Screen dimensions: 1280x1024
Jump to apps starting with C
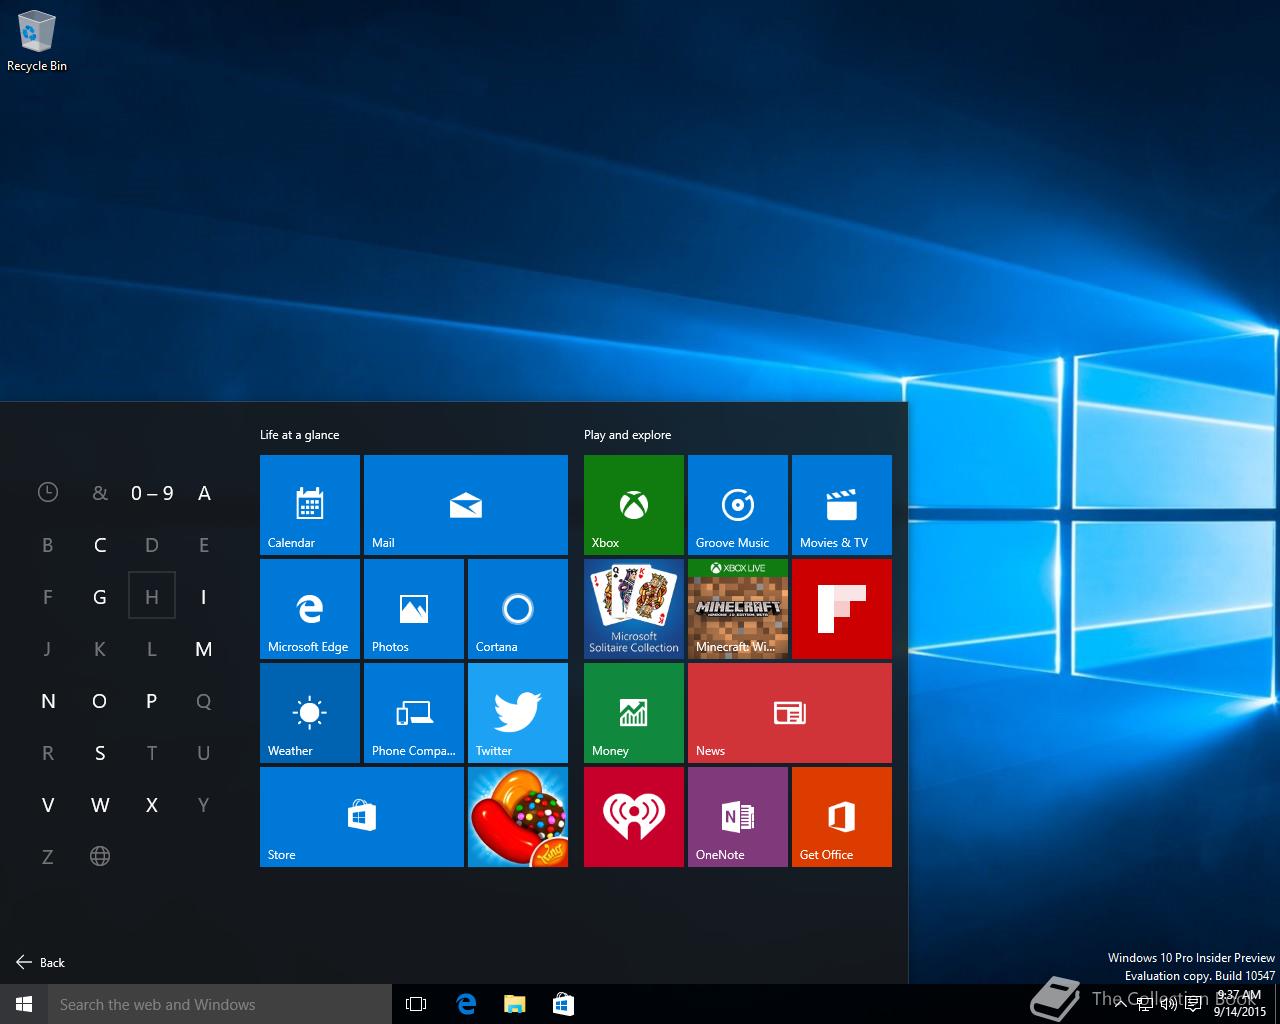(x=100, y=544)
